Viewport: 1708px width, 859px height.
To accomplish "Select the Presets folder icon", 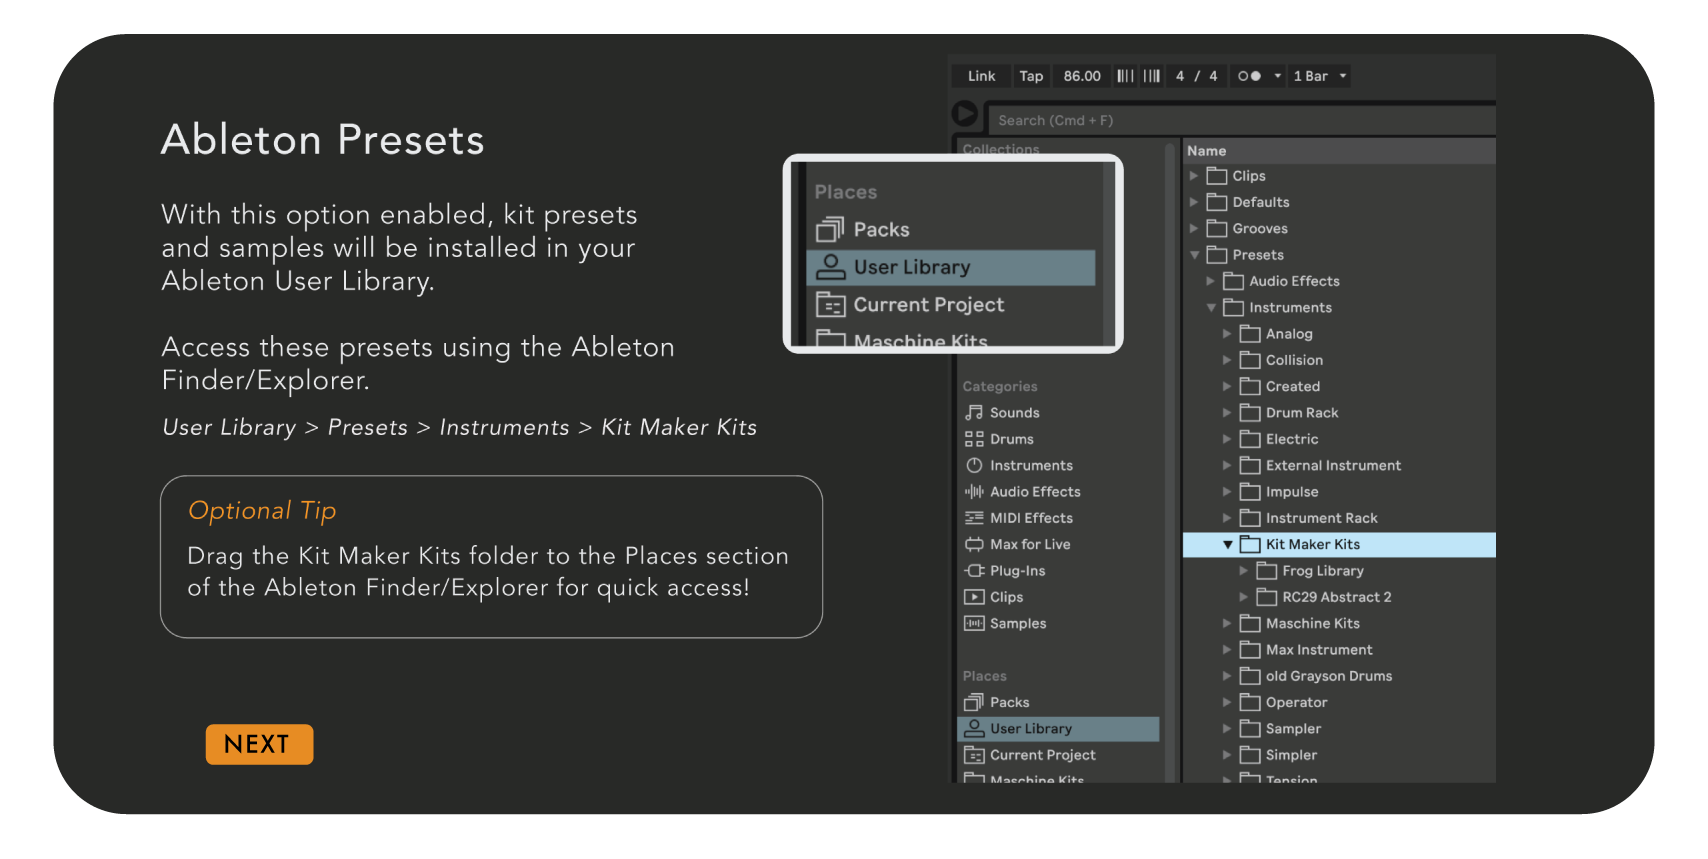I will pos(1217,255).
